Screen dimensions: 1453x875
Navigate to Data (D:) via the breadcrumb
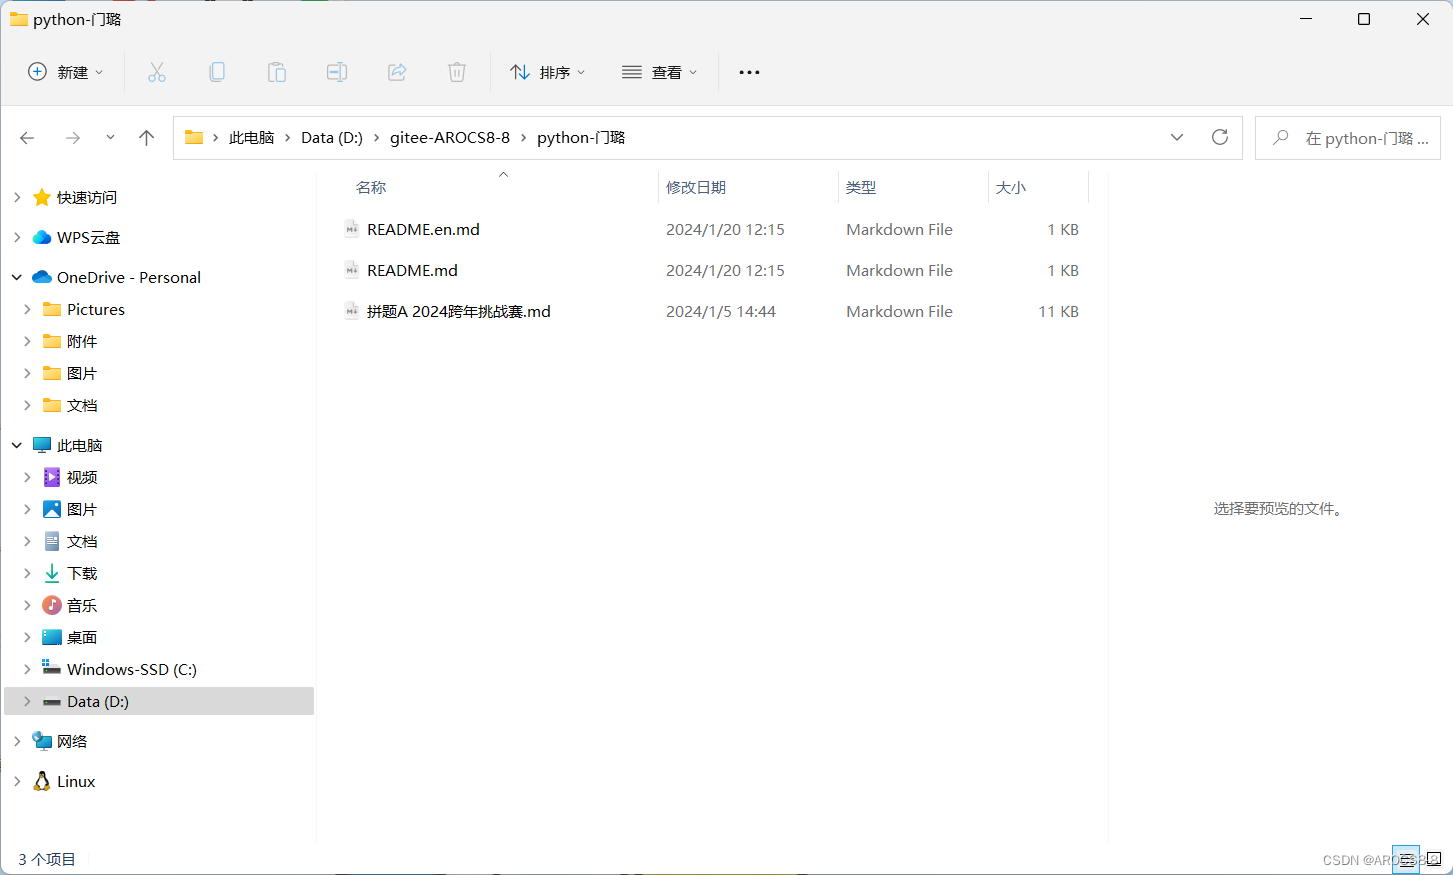[x=332, y=137]
